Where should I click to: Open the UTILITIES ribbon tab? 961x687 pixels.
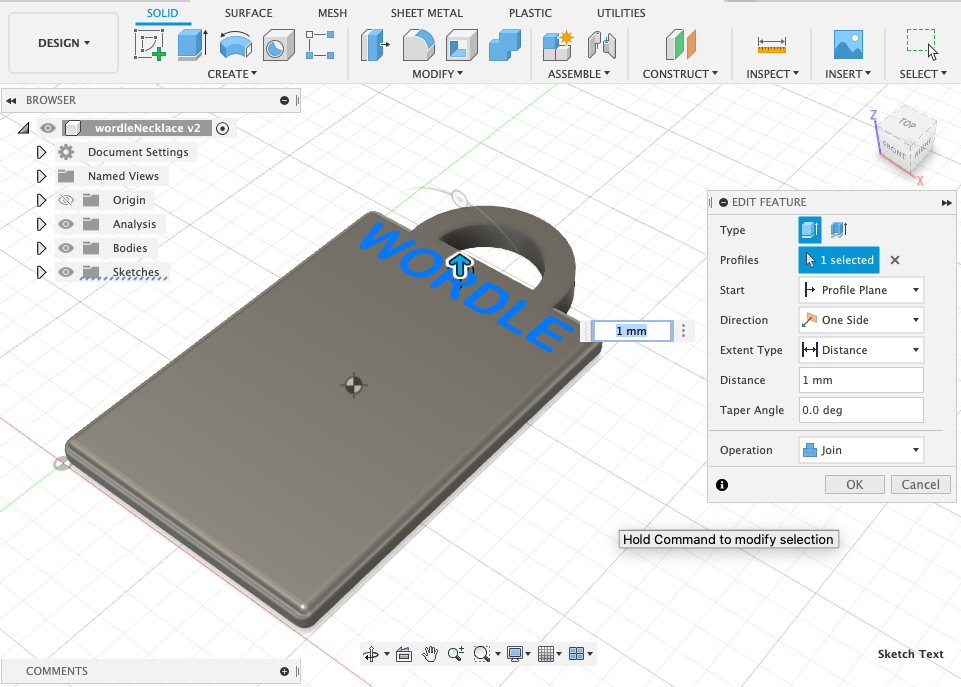click(620, 13)
